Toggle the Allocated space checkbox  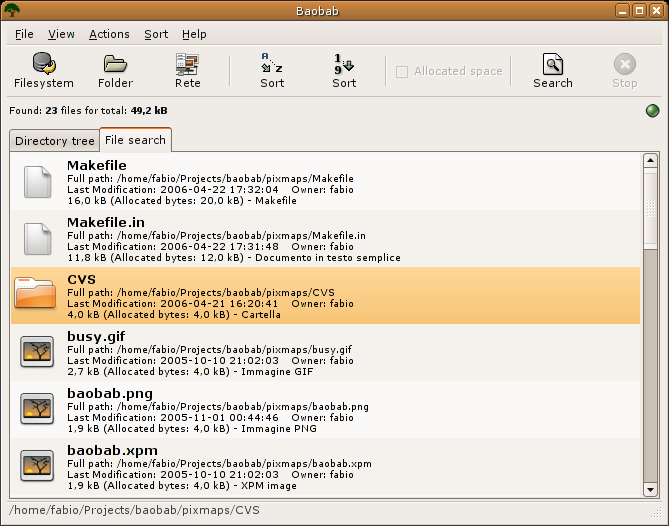[401, 72]
